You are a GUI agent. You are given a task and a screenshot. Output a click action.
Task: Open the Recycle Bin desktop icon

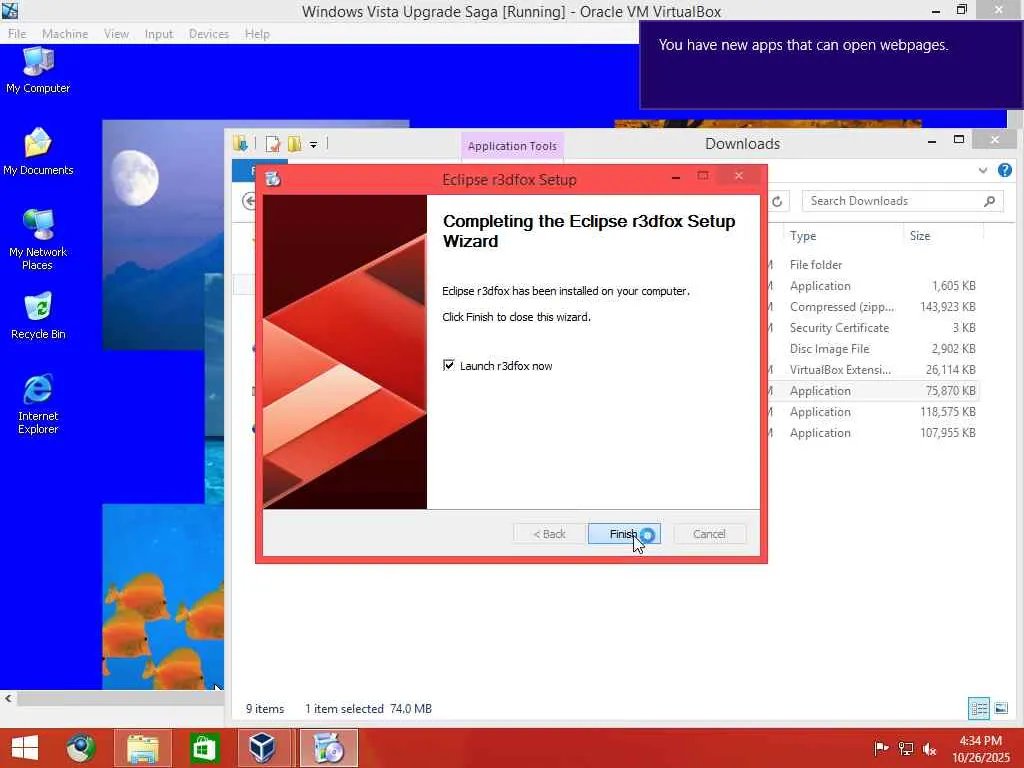[x=38, y=316]
